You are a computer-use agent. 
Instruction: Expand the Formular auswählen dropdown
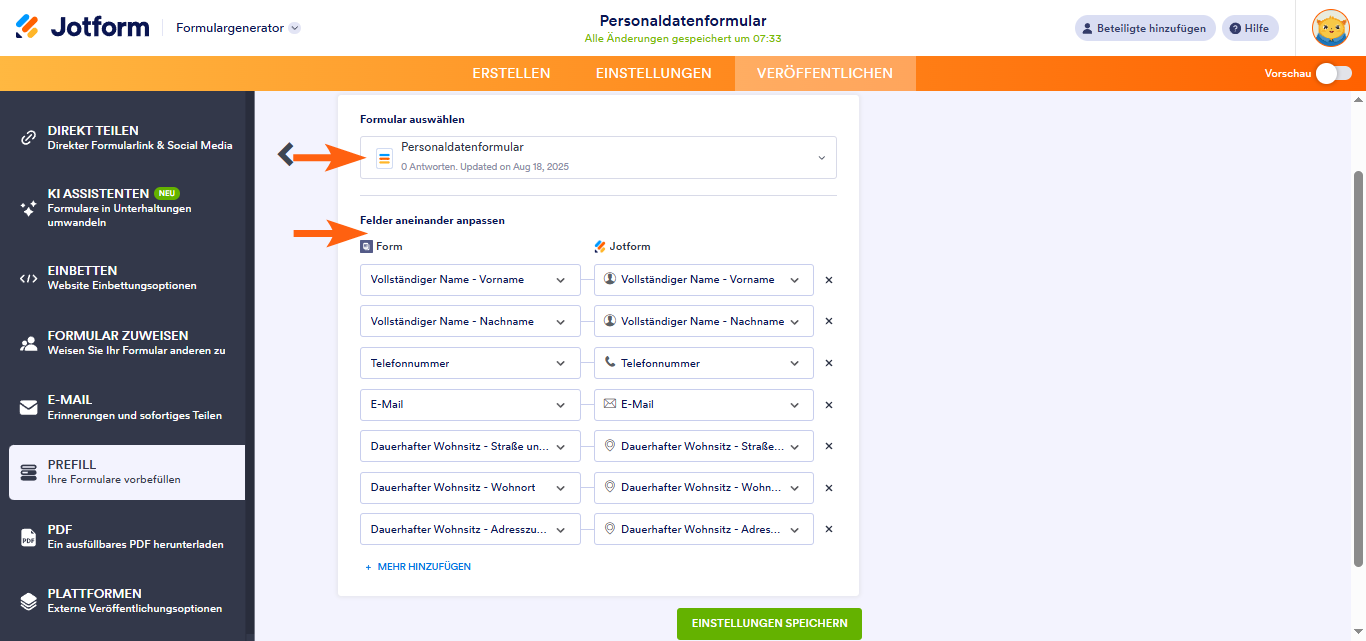[598, 157]
